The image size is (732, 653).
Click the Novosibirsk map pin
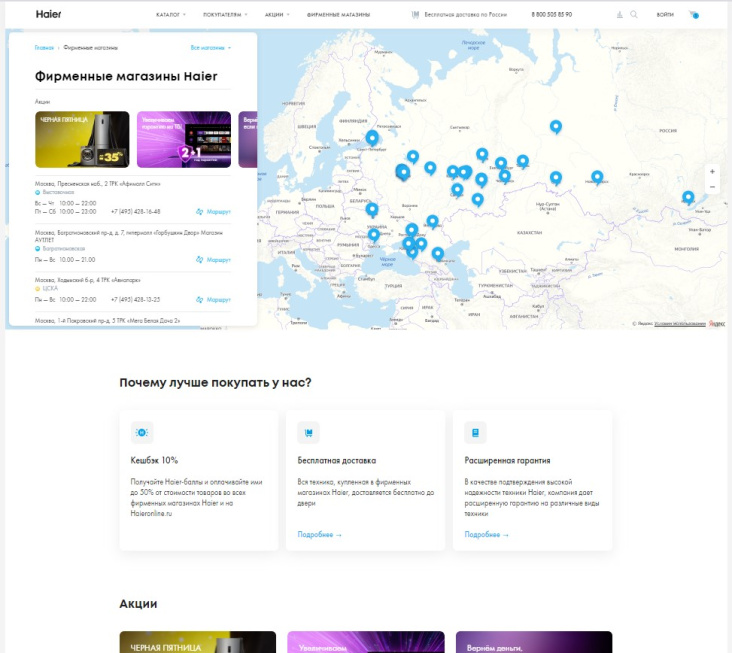pos(597,177)
